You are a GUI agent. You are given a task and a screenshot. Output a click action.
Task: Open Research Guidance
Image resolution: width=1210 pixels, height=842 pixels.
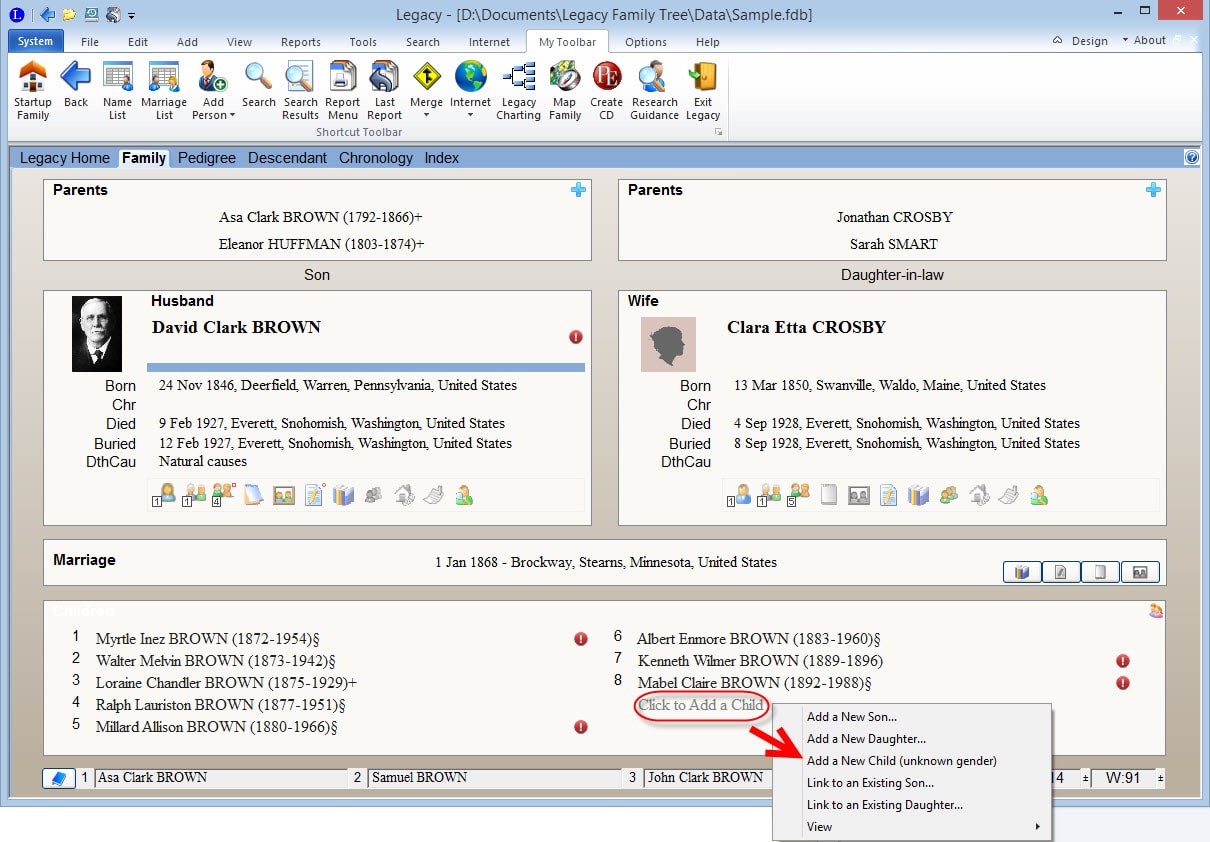[x=654, y=90]
